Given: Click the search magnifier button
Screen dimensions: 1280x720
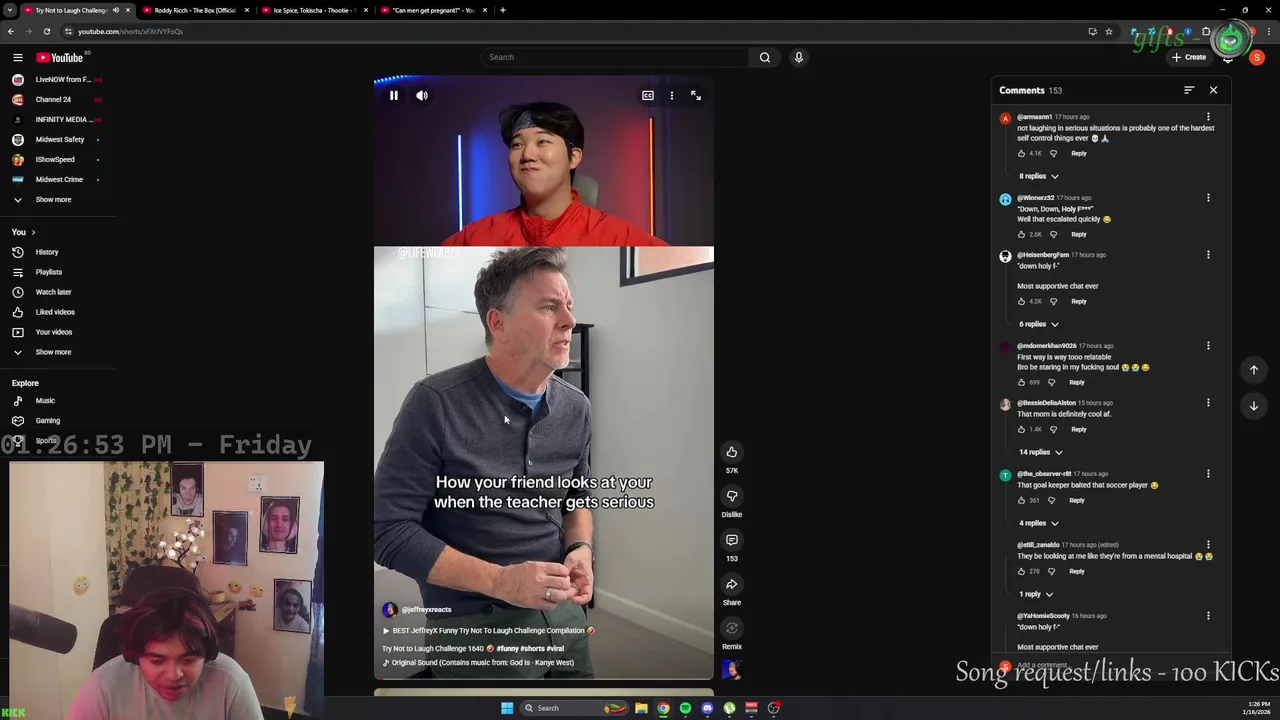Looking at the screenshot, I should tap(765, 57).
